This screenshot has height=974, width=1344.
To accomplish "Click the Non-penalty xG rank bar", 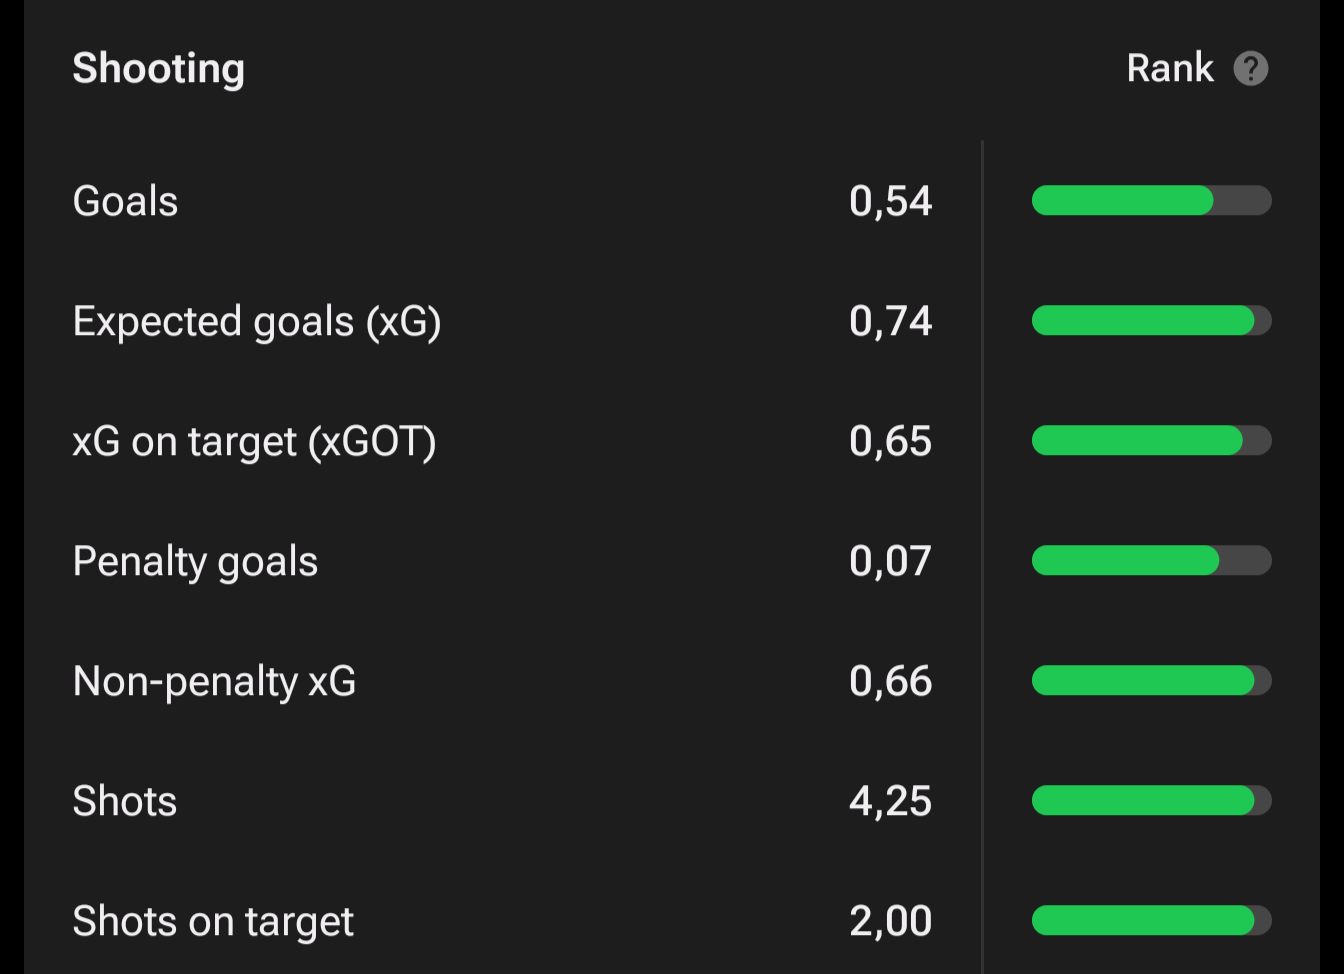I will click(1151, 681).
